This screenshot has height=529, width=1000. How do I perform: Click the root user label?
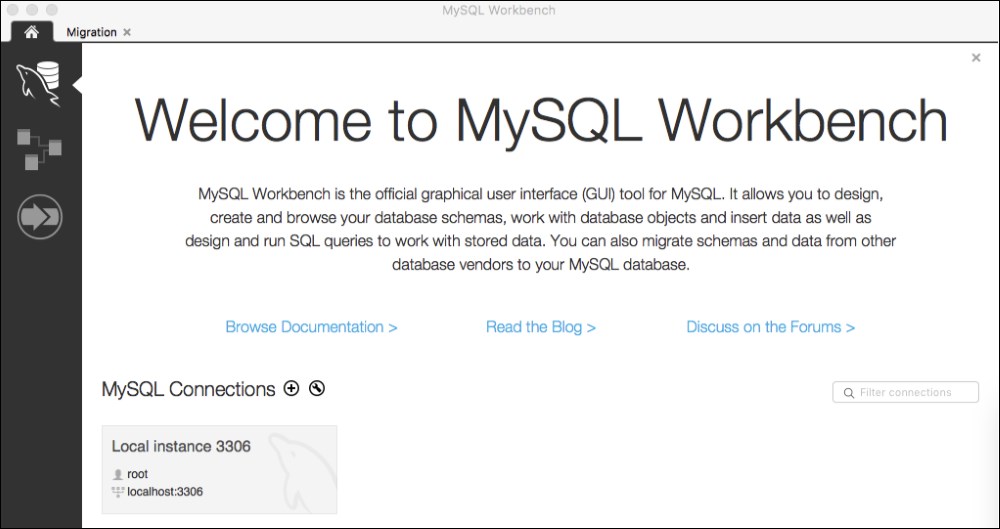pyautogui.click(x=138, y=474)
